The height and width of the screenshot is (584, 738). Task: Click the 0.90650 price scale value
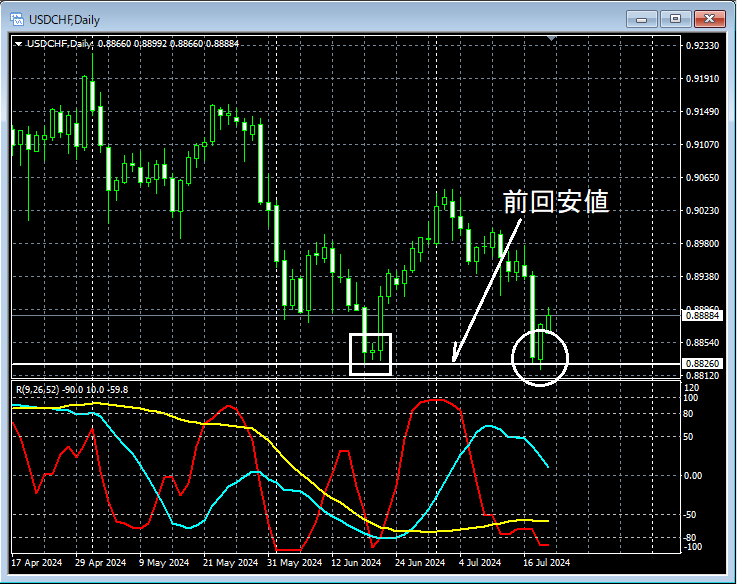click(703, 177)
